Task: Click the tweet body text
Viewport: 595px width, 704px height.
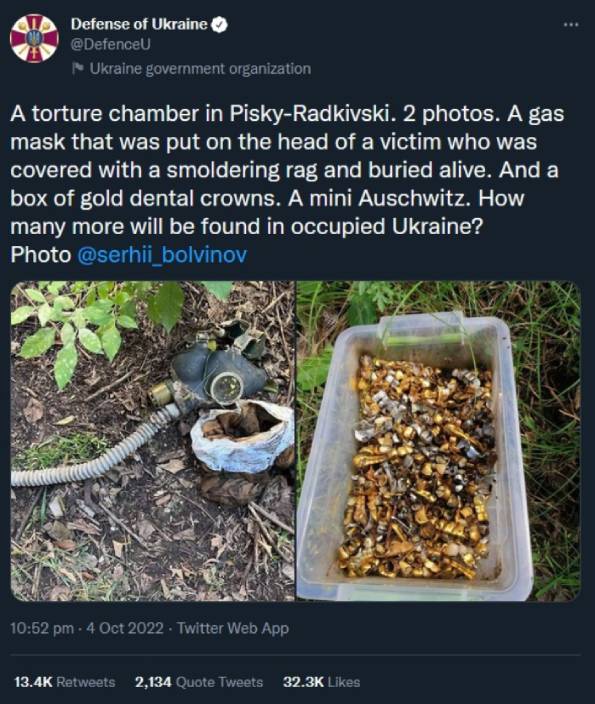Action: (287, 184)
